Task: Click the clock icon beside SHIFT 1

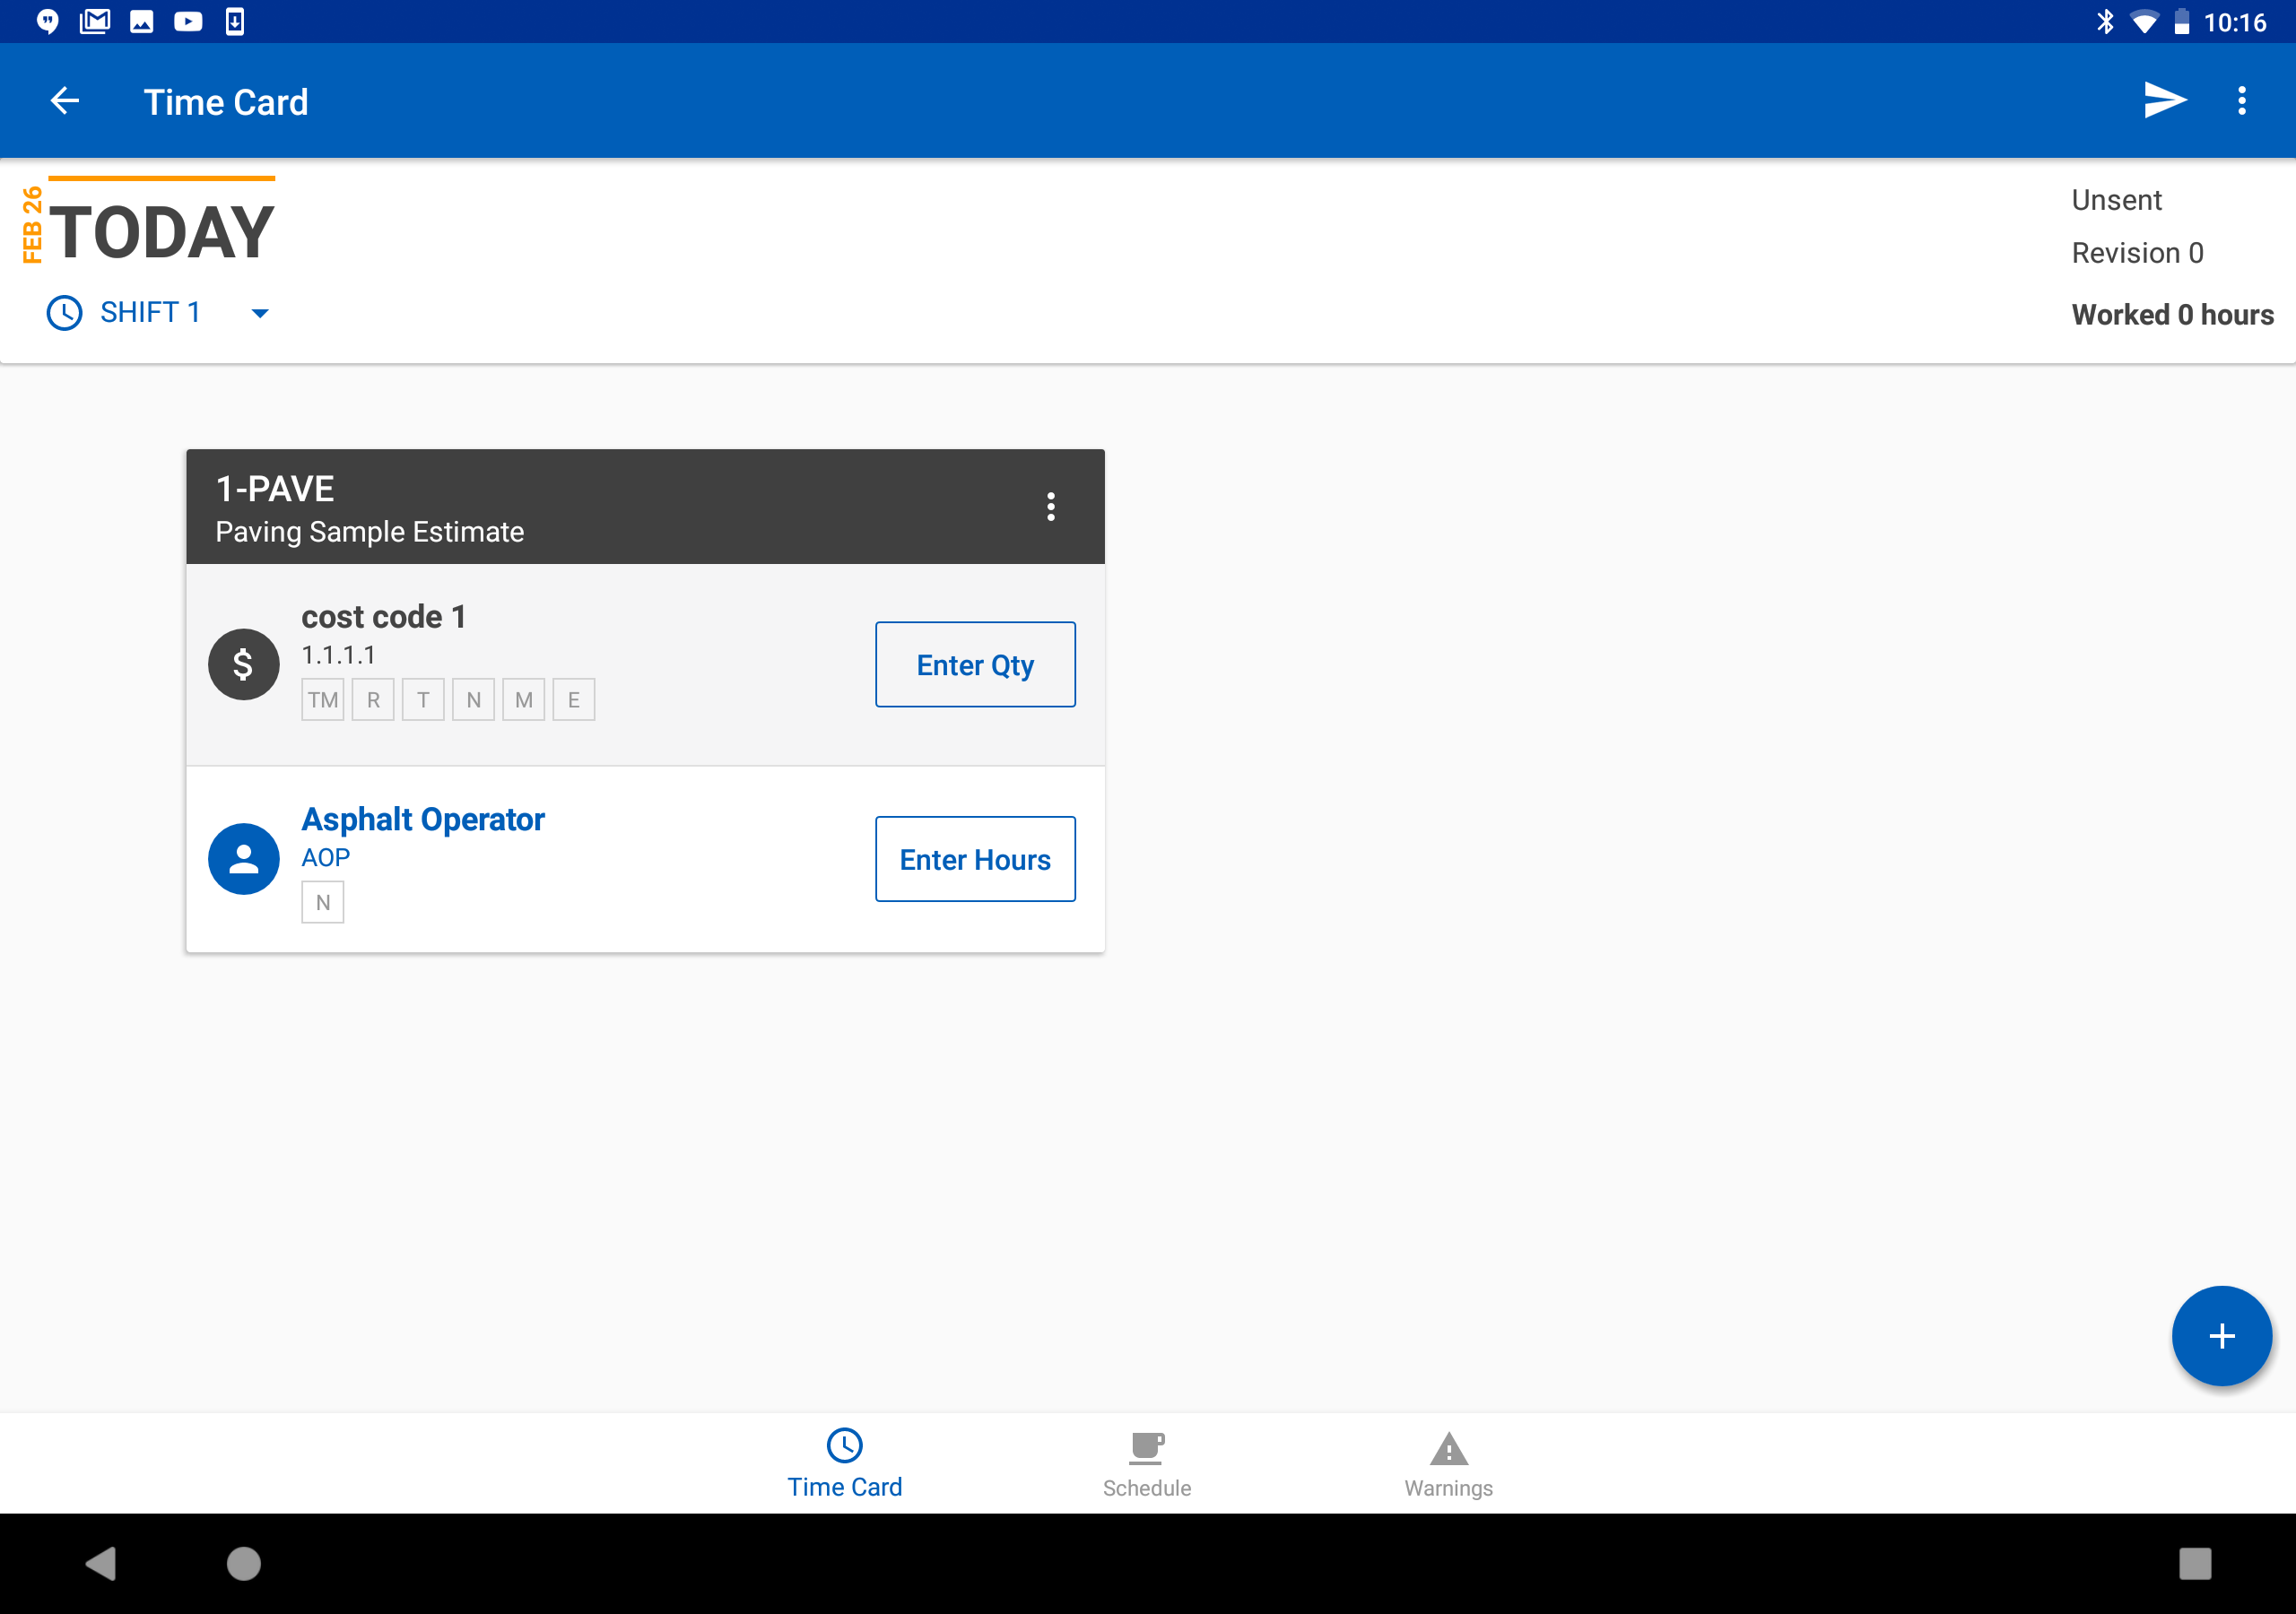Action: 63,312
